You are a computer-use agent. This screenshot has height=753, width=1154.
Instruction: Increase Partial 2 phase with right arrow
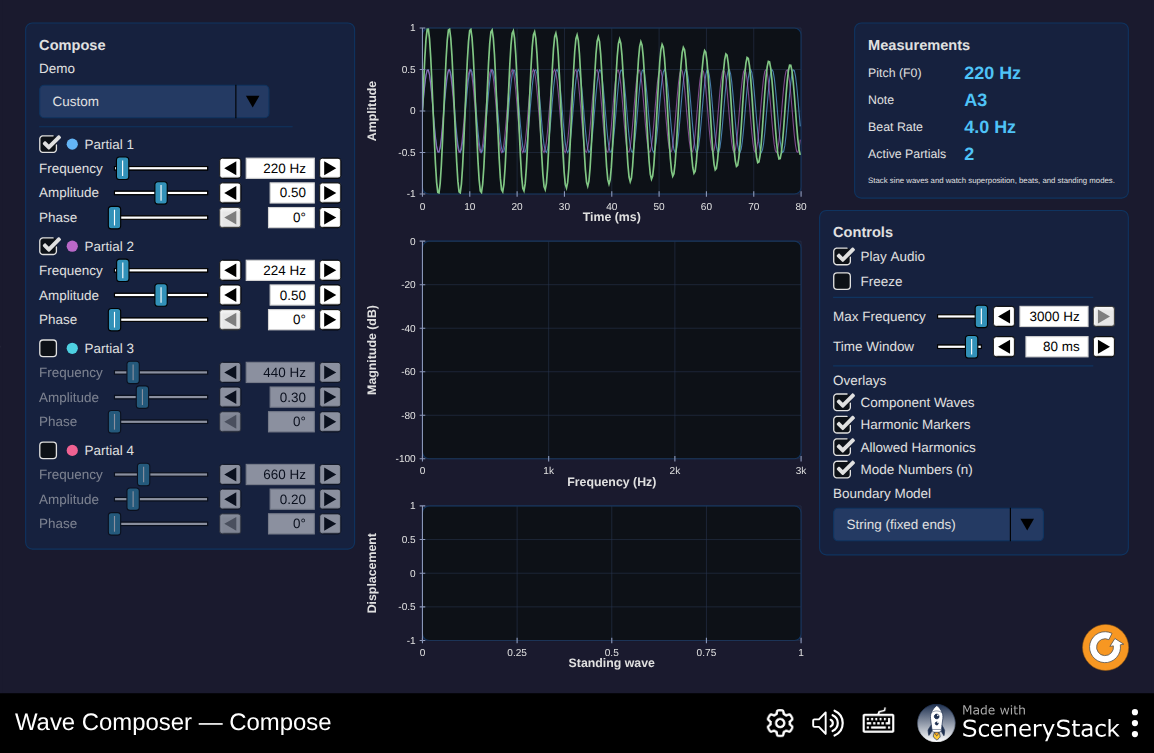(x=330, y=320)
